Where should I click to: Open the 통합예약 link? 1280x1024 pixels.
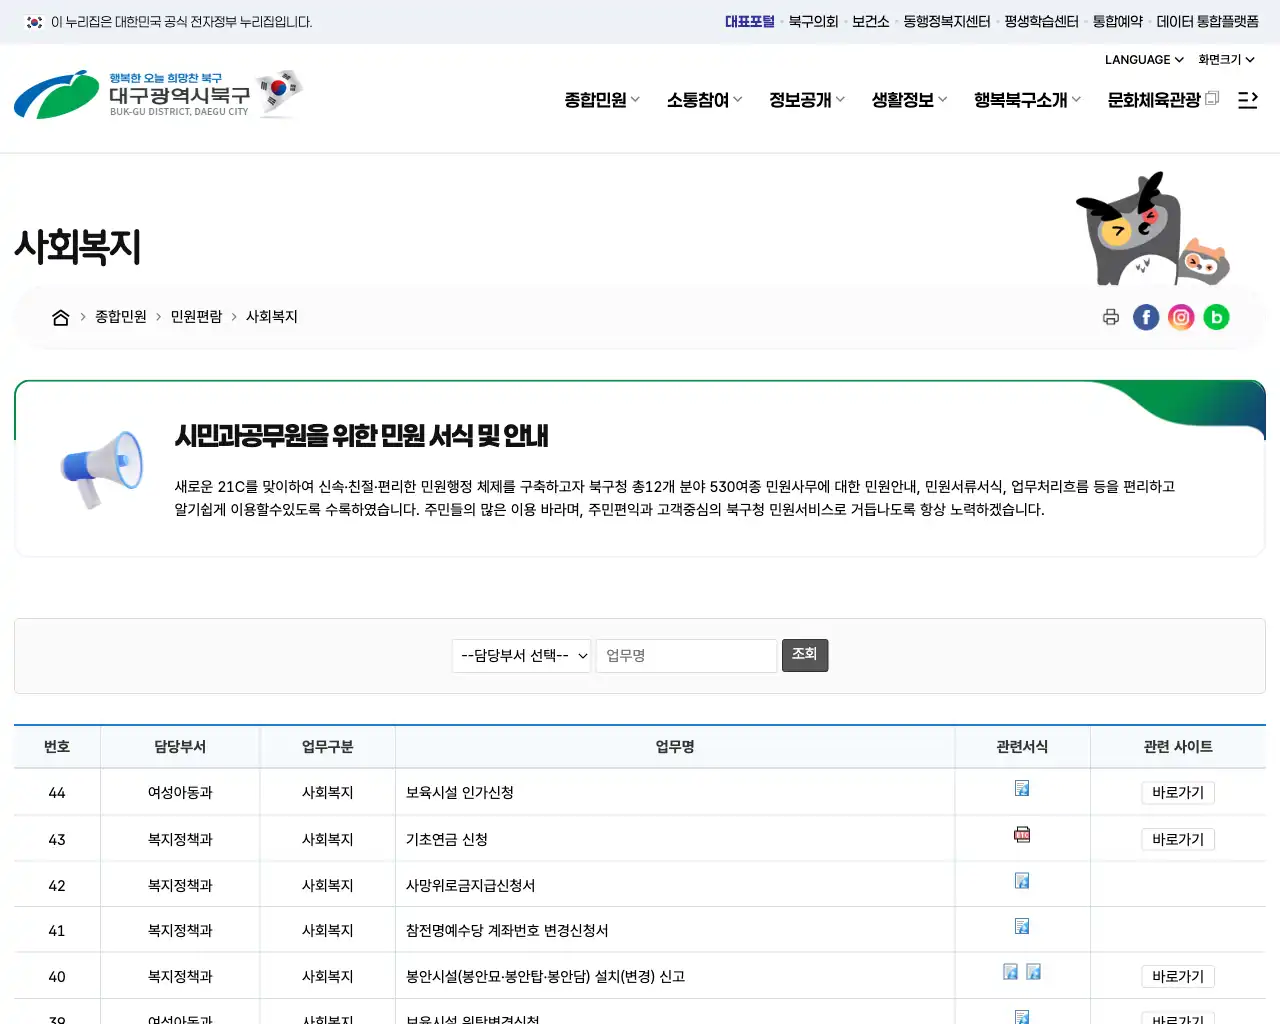1118,21
